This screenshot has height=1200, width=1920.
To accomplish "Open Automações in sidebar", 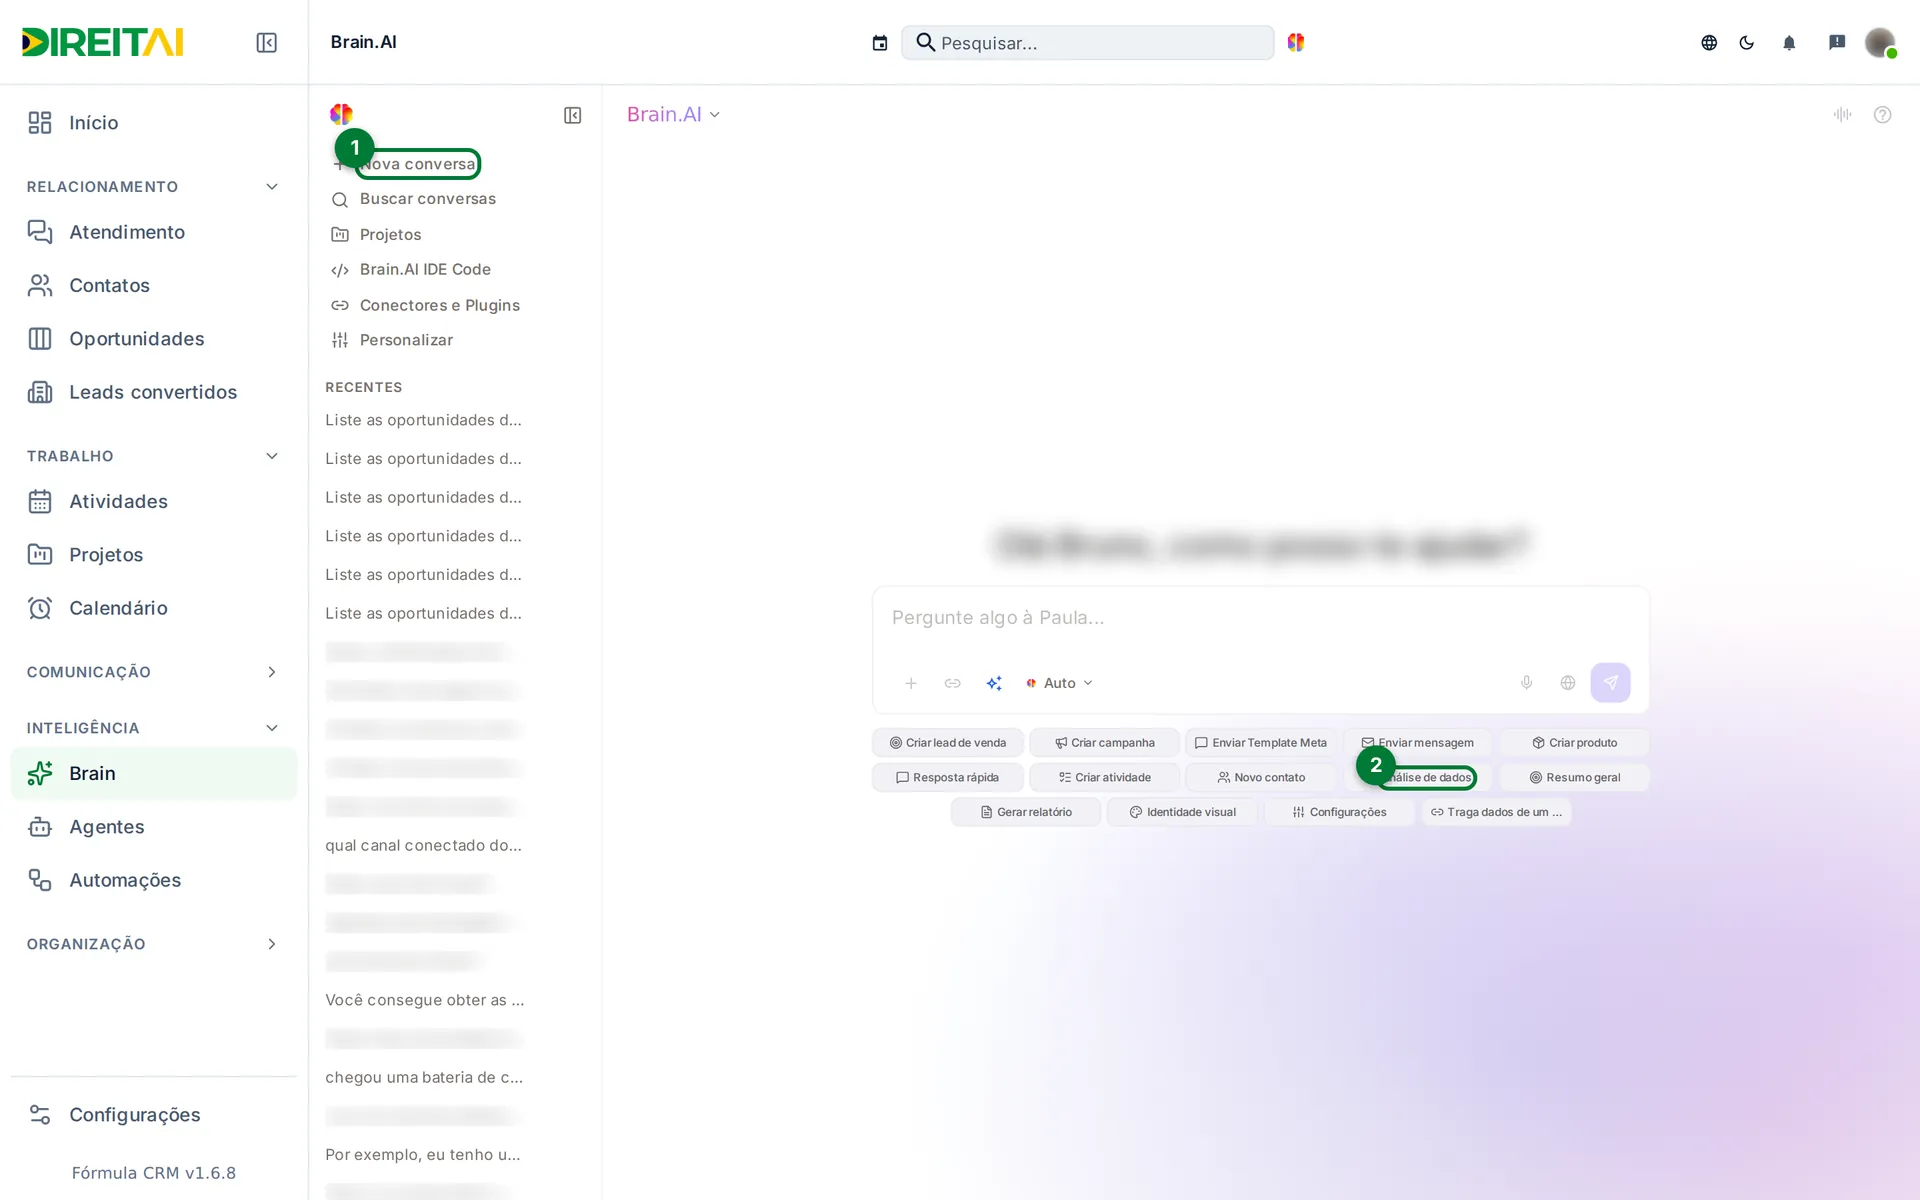I will (x=154, y=880).
